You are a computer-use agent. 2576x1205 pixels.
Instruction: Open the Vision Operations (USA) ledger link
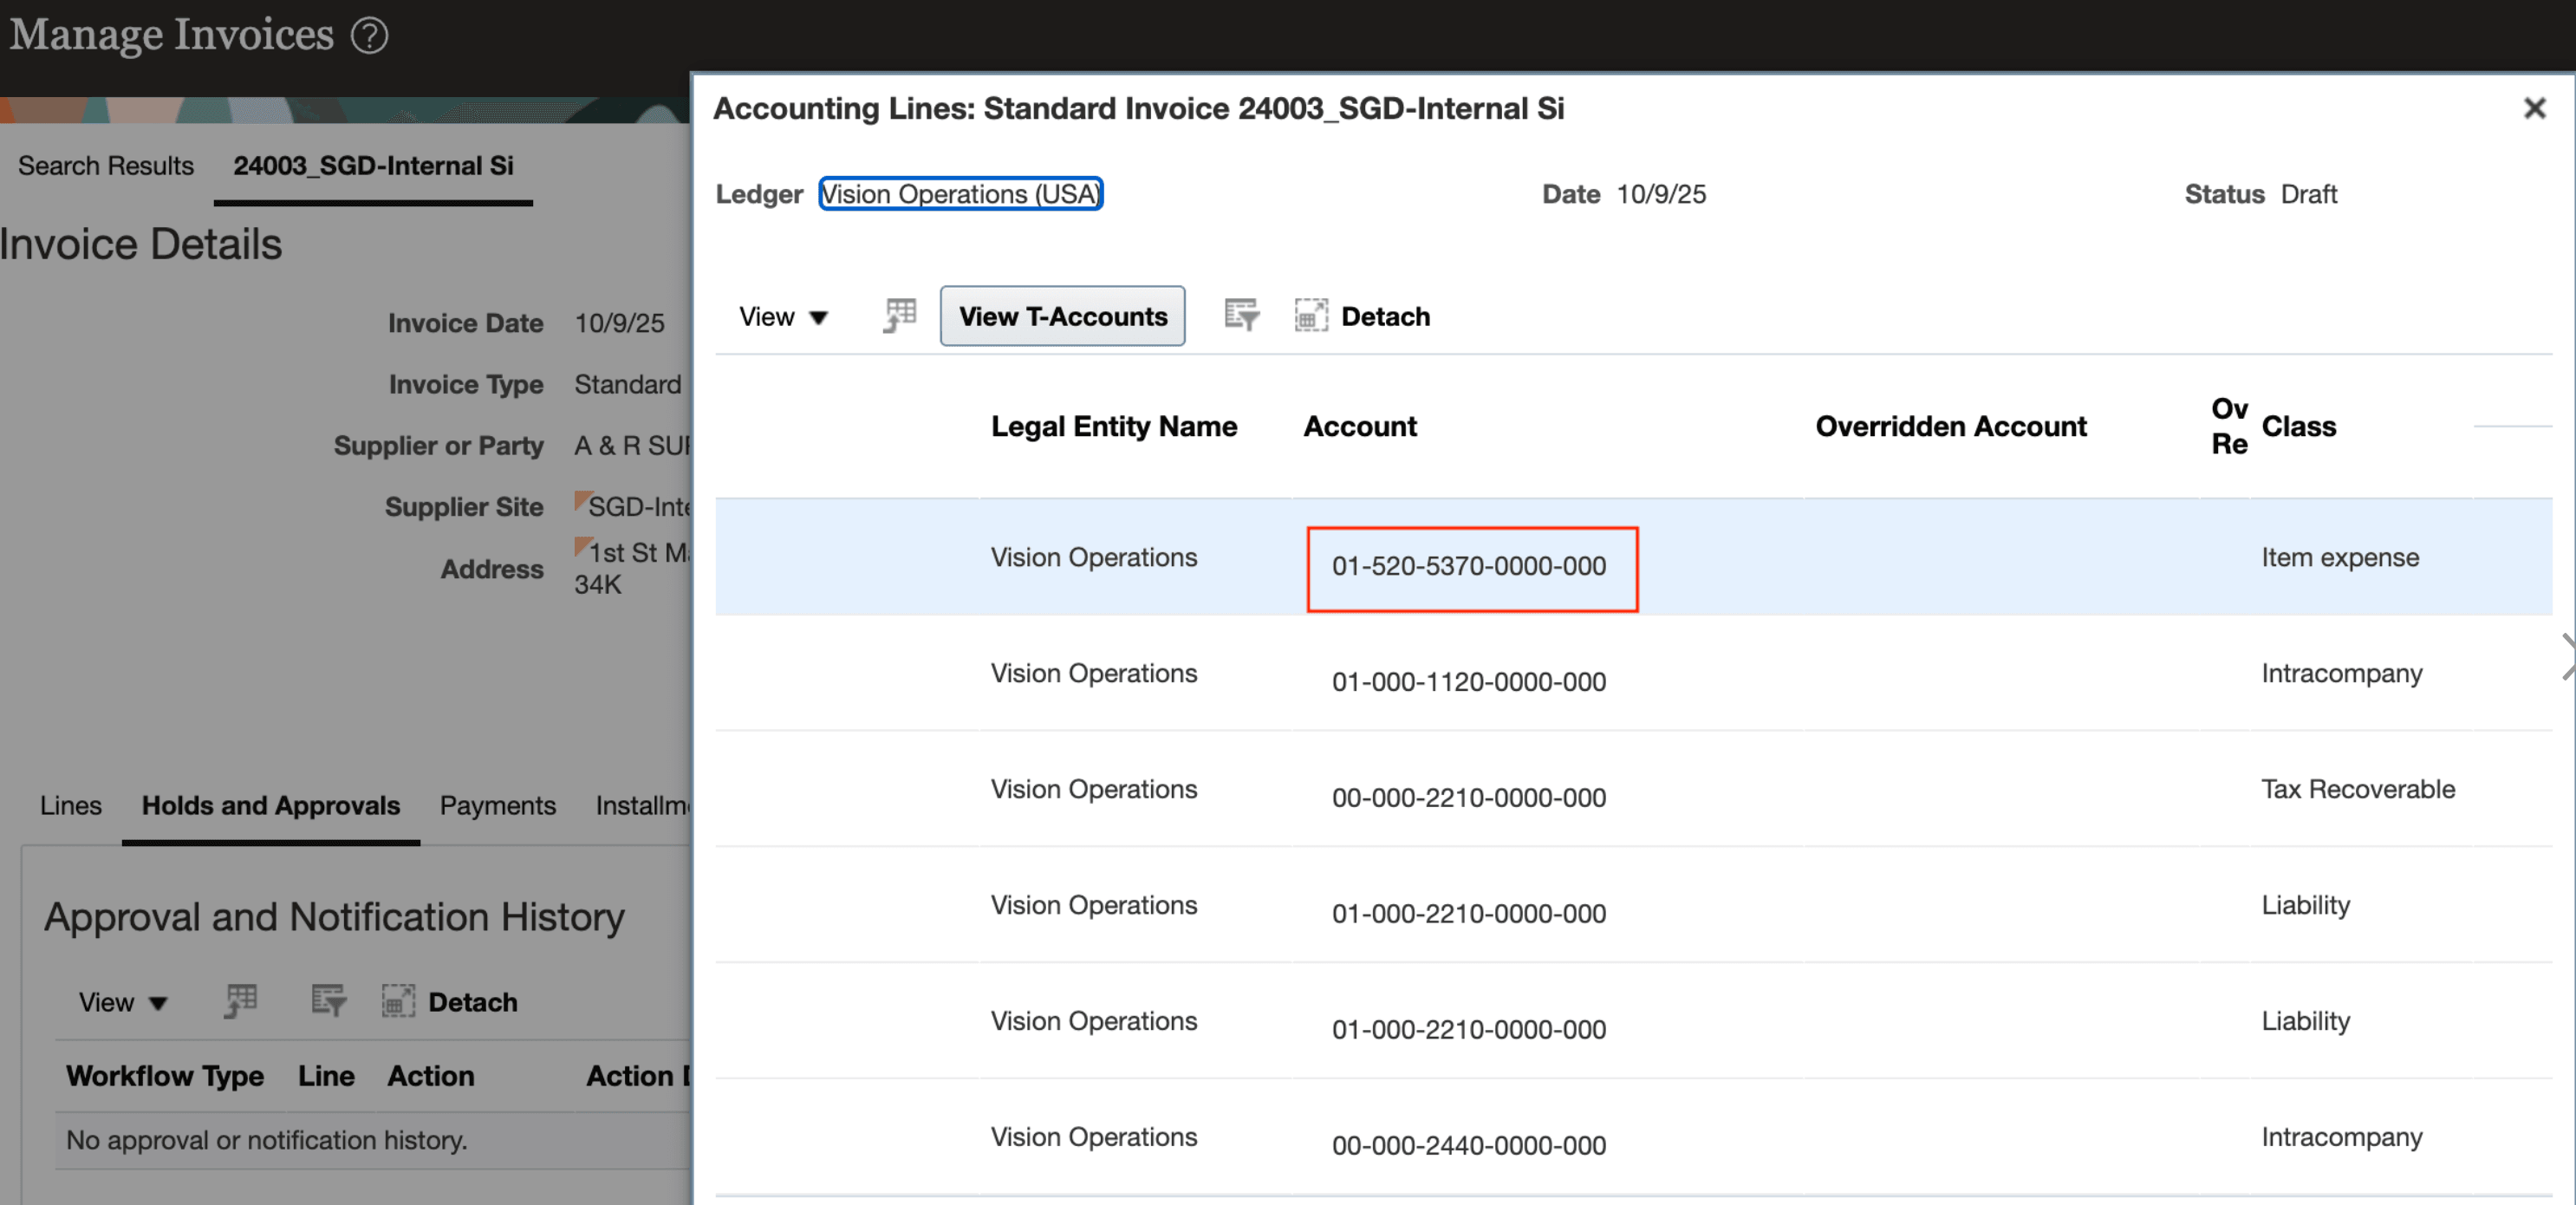point(959,194)
